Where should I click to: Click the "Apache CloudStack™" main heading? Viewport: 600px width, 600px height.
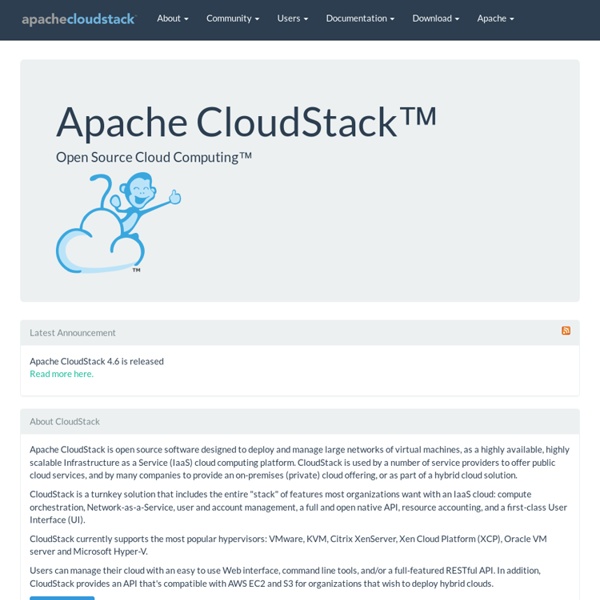[x=246, y=121]
